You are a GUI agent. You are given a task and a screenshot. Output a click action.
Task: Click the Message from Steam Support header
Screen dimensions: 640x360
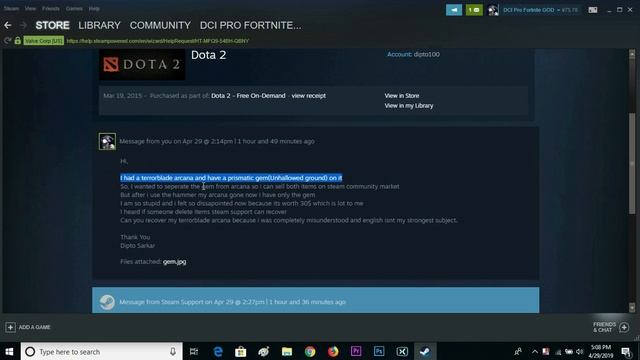coord(316,300)
